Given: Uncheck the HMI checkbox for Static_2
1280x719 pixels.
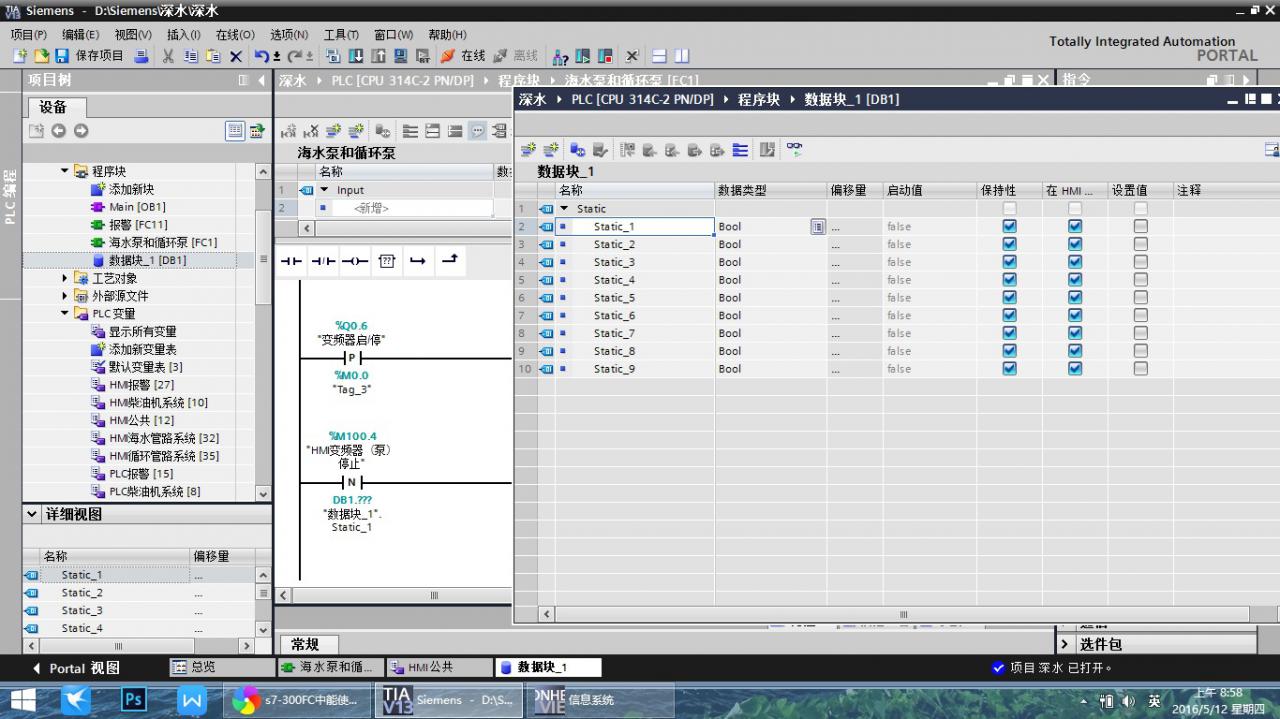Looking at the screenshot, I should coord(1075,244).
